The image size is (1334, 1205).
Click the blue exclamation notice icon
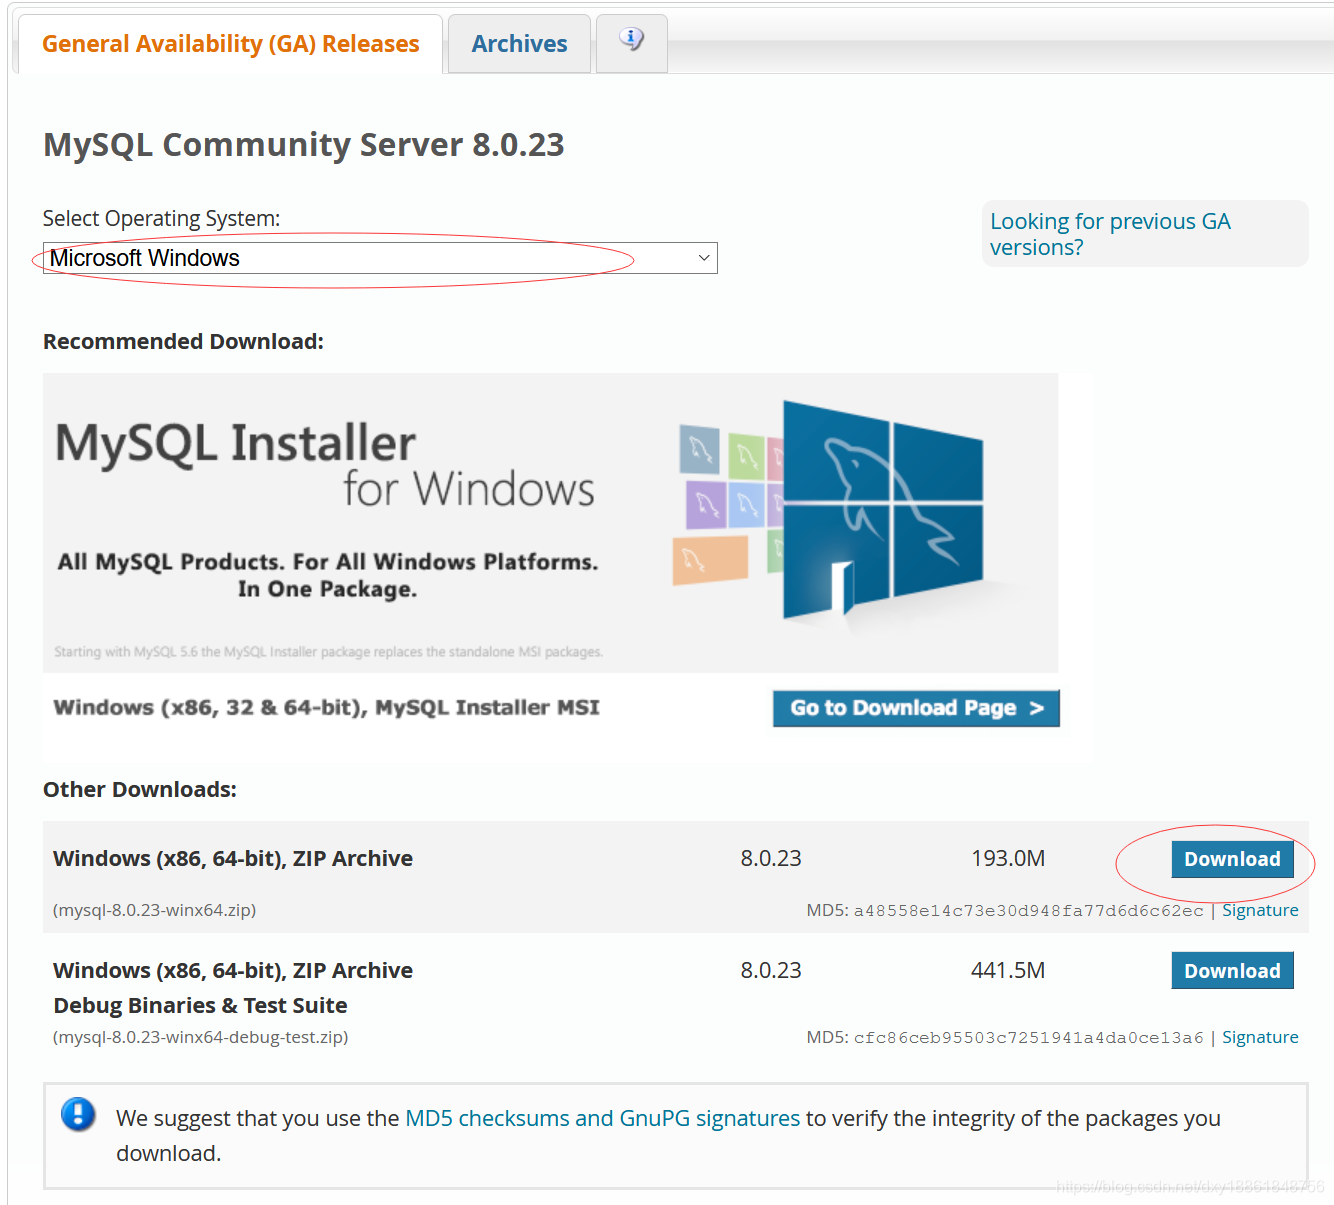78,1114
